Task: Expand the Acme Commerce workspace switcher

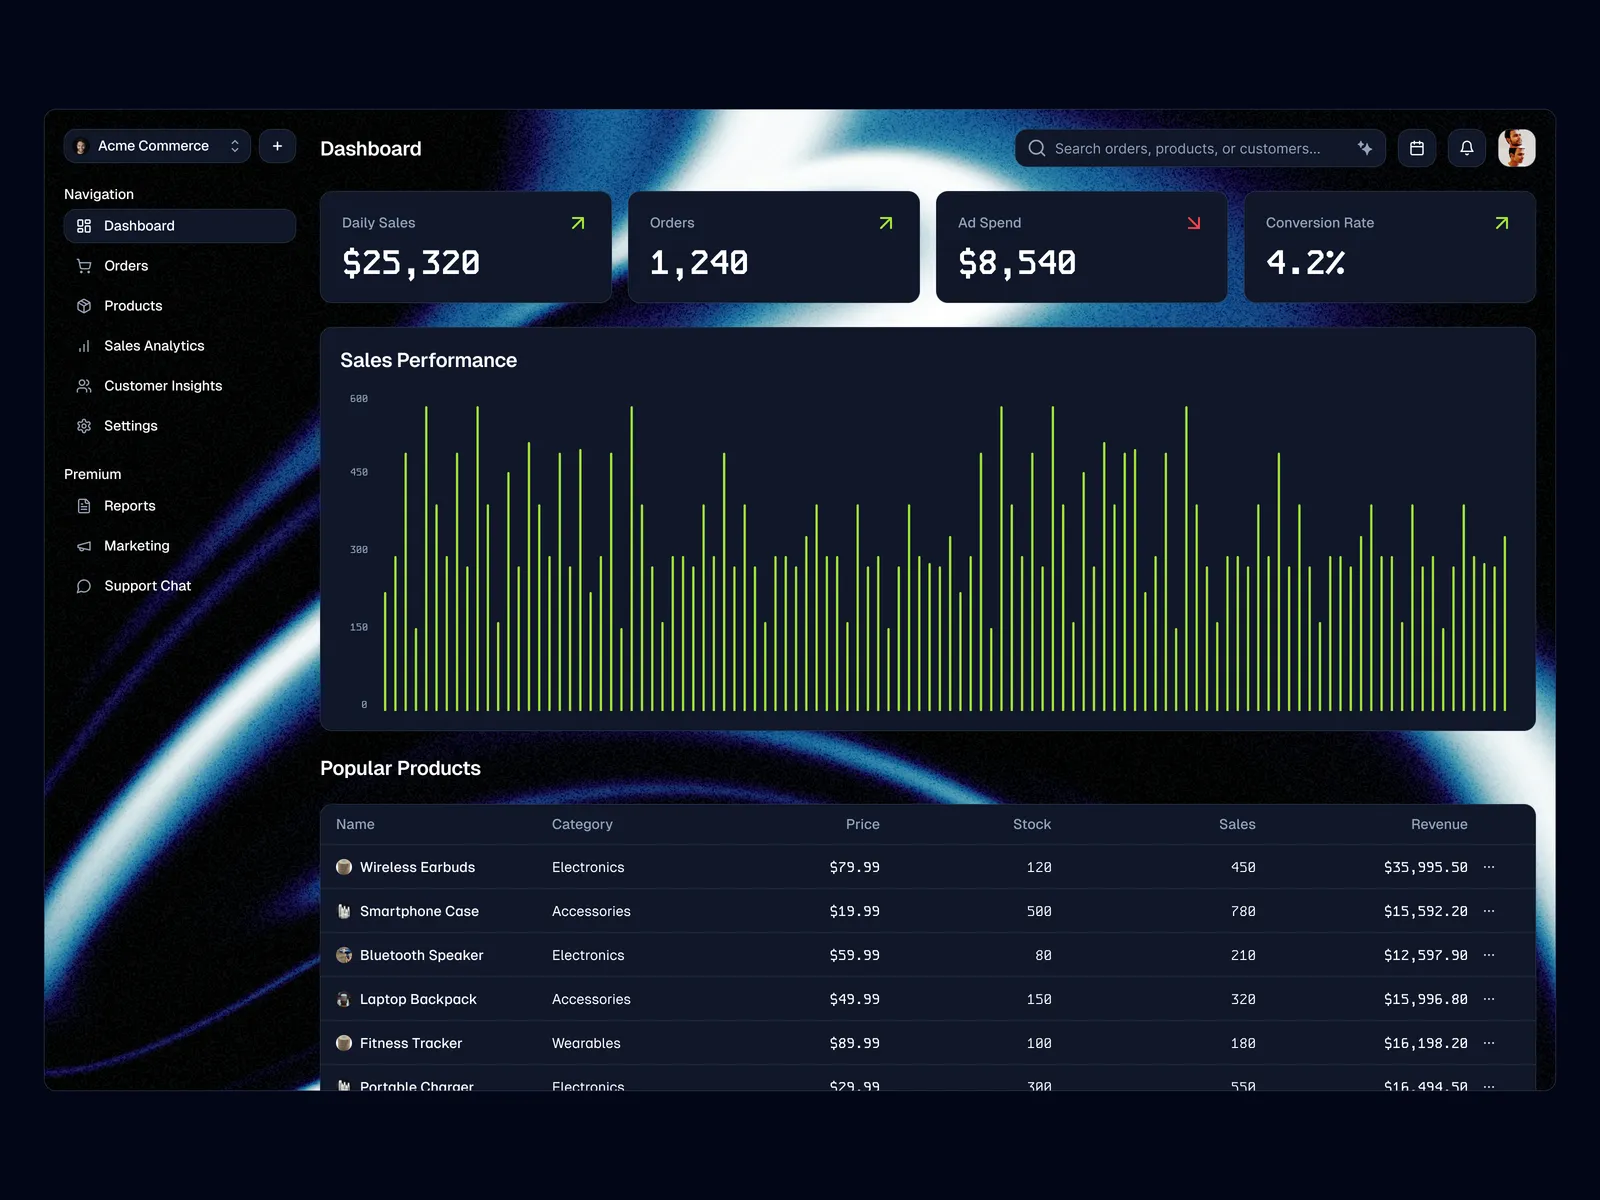Action: (x=157, y=146)
